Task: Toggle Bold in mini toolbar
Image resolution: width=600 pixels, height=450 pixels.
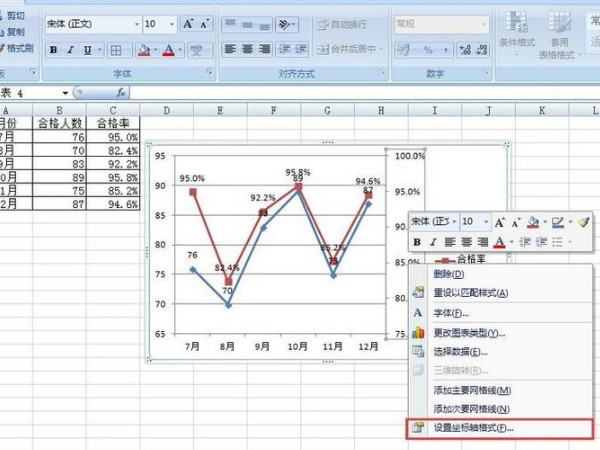Action: click(x=417, y=242)
